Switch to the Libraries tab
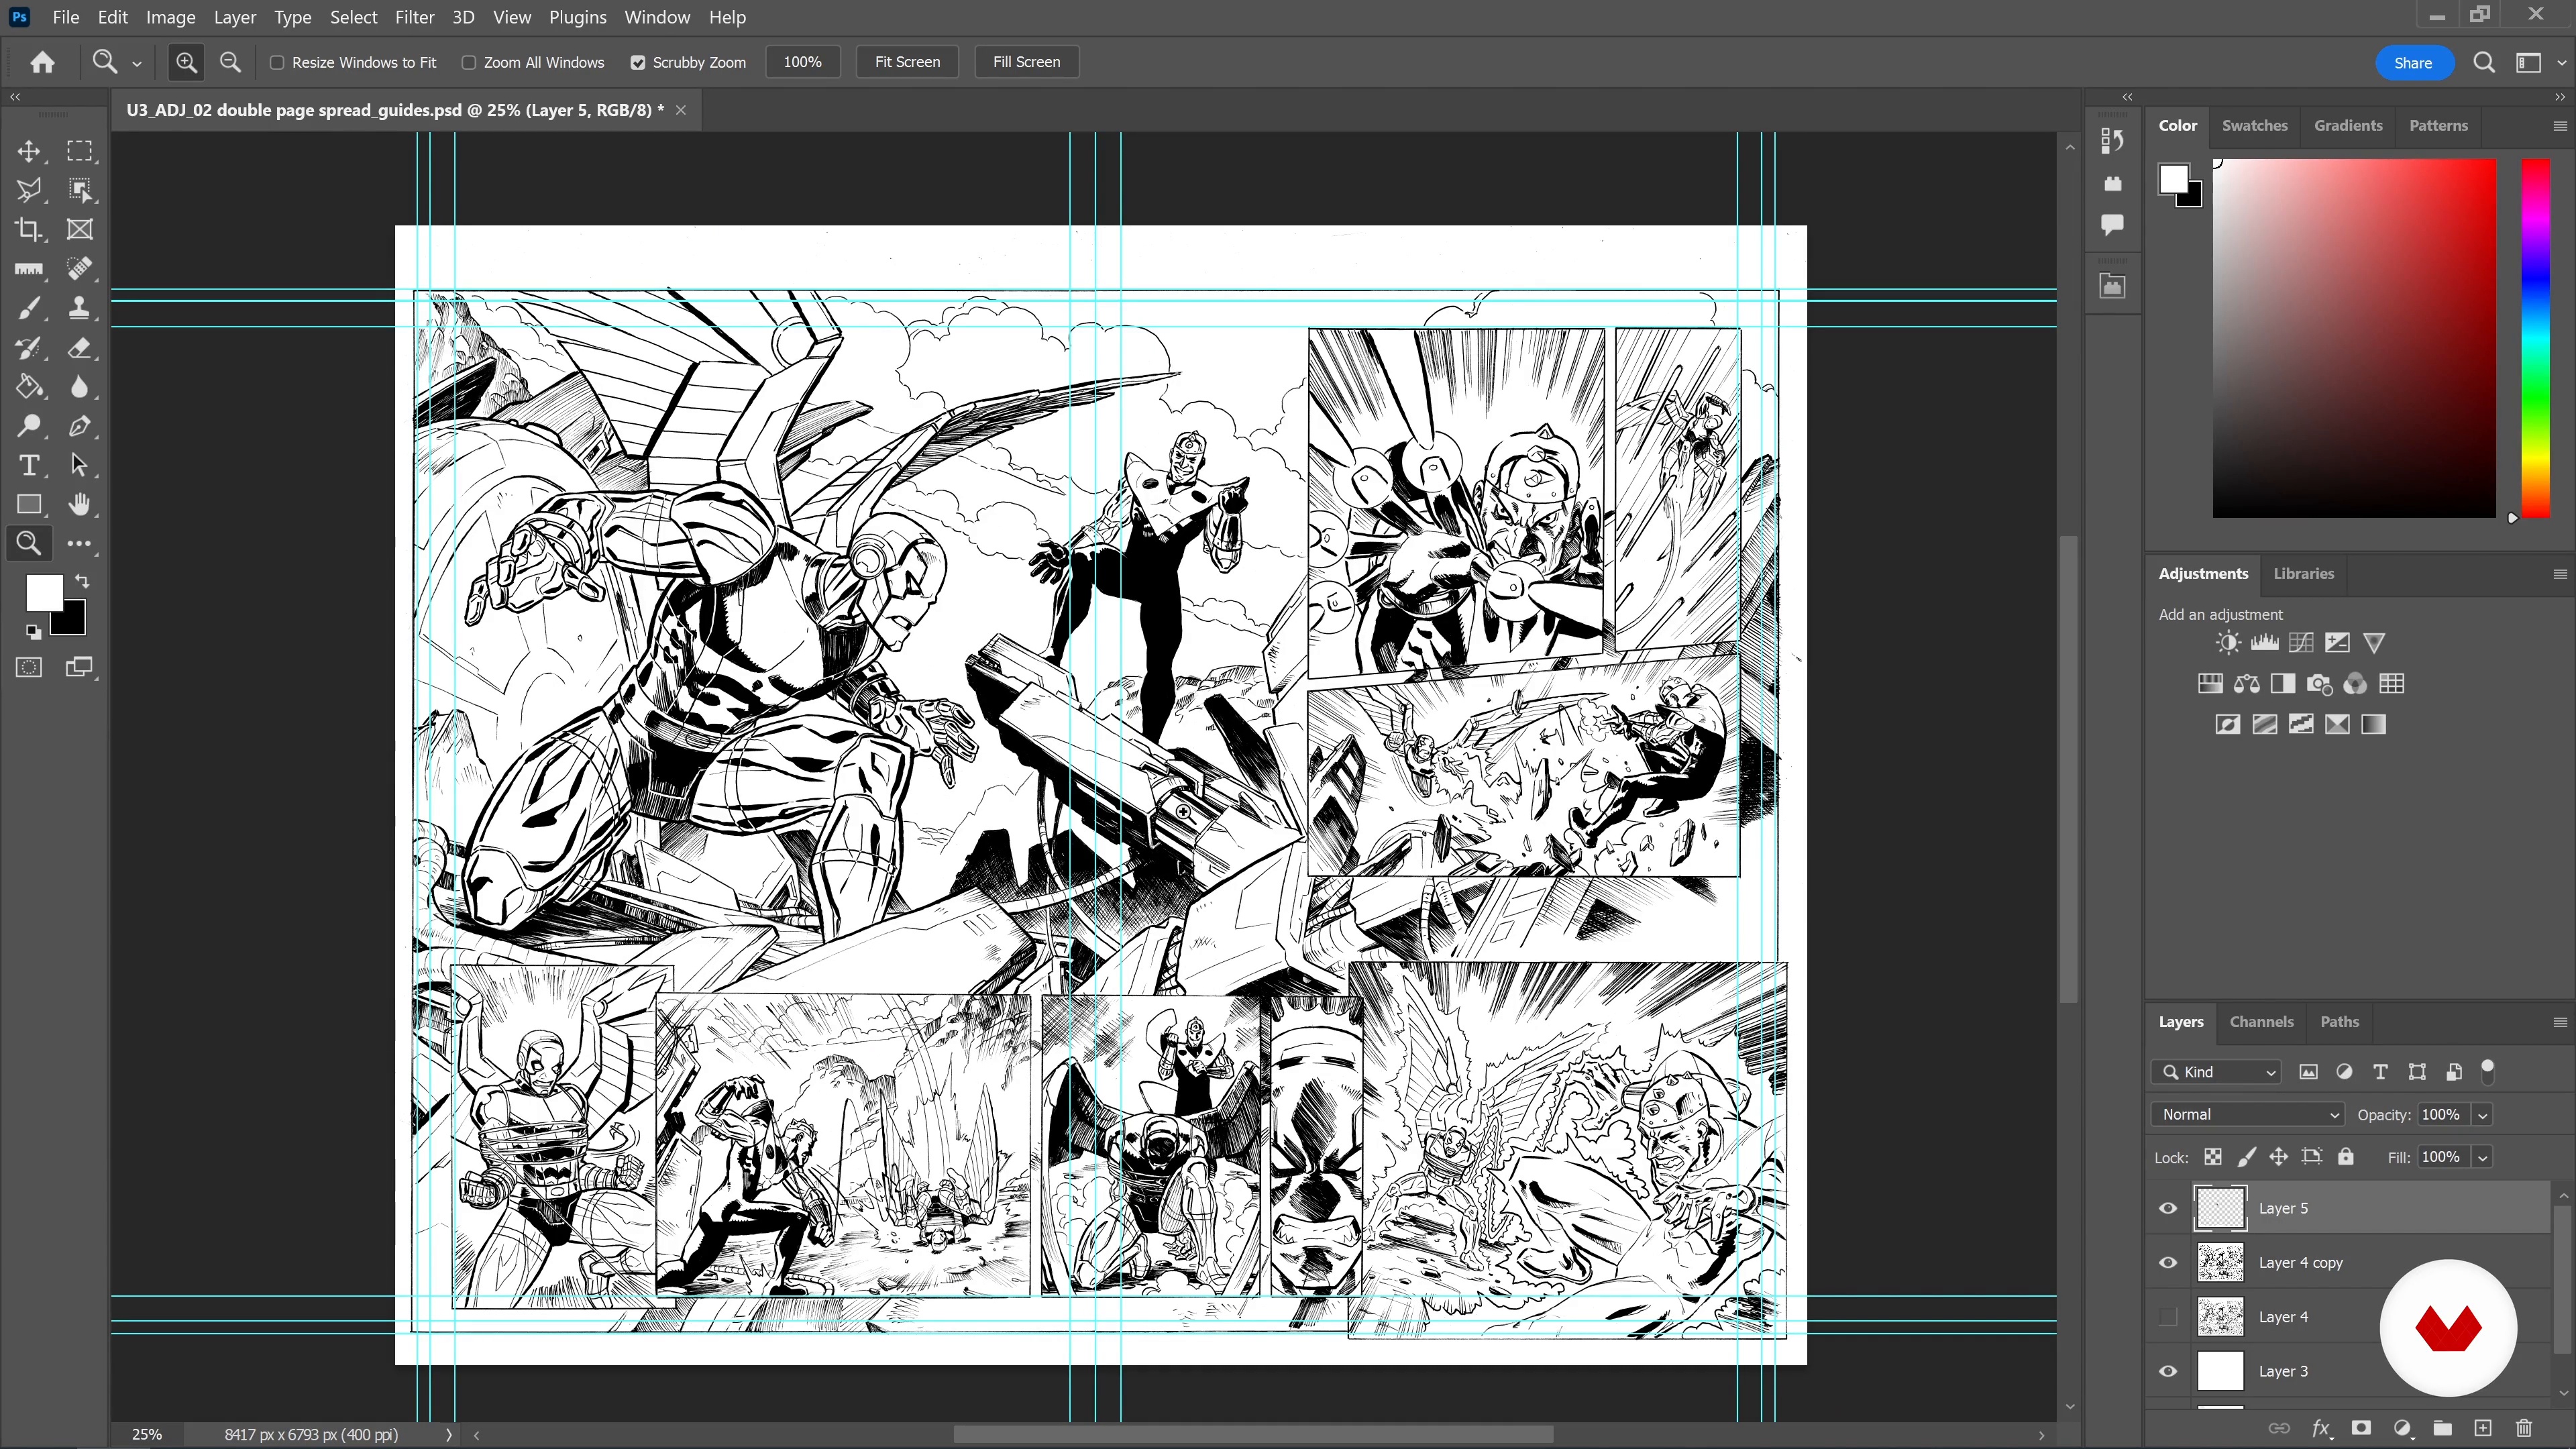Screen dimensions: 2576x1449 2303,573
